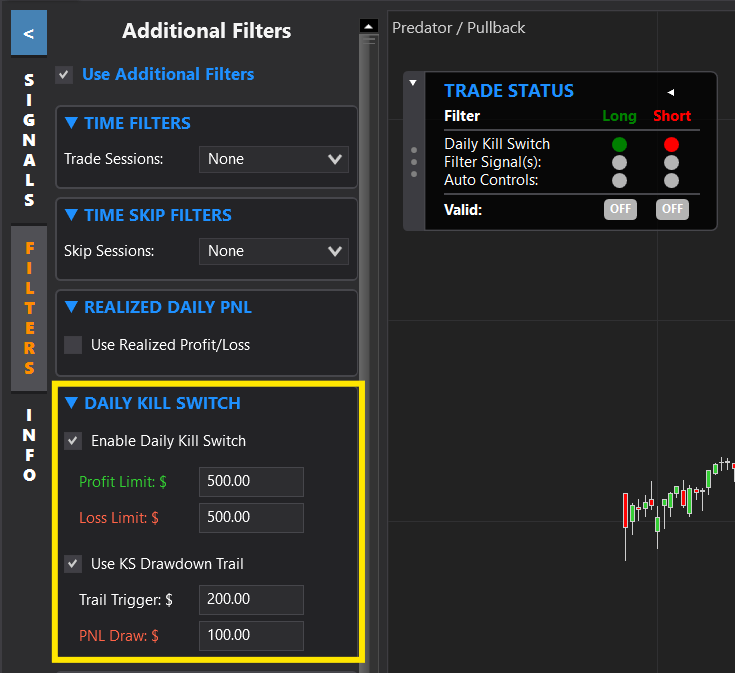Click the Short column header
The width and height of the screenshot is (735, 673).
point(672,116)
